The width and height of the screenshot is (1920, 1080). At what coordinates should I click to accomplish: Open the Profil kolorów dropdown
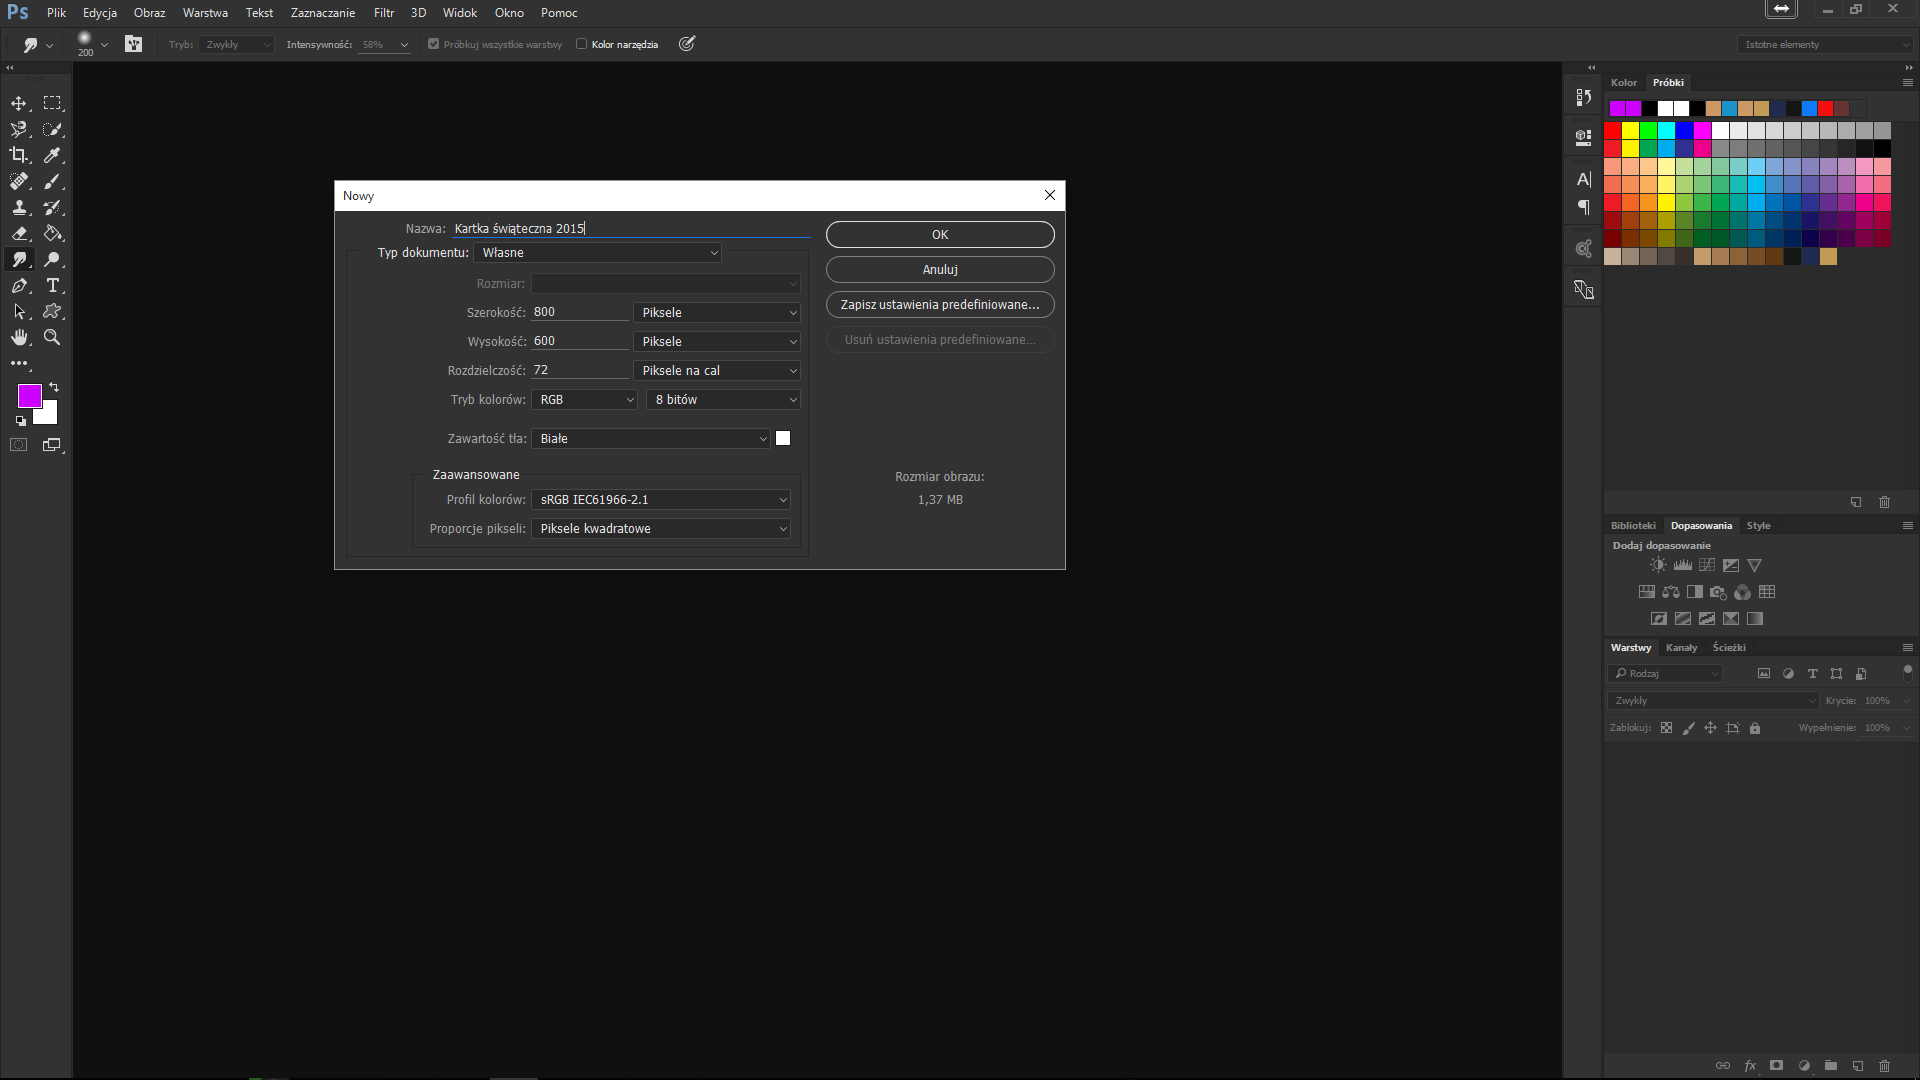point(661,499)
